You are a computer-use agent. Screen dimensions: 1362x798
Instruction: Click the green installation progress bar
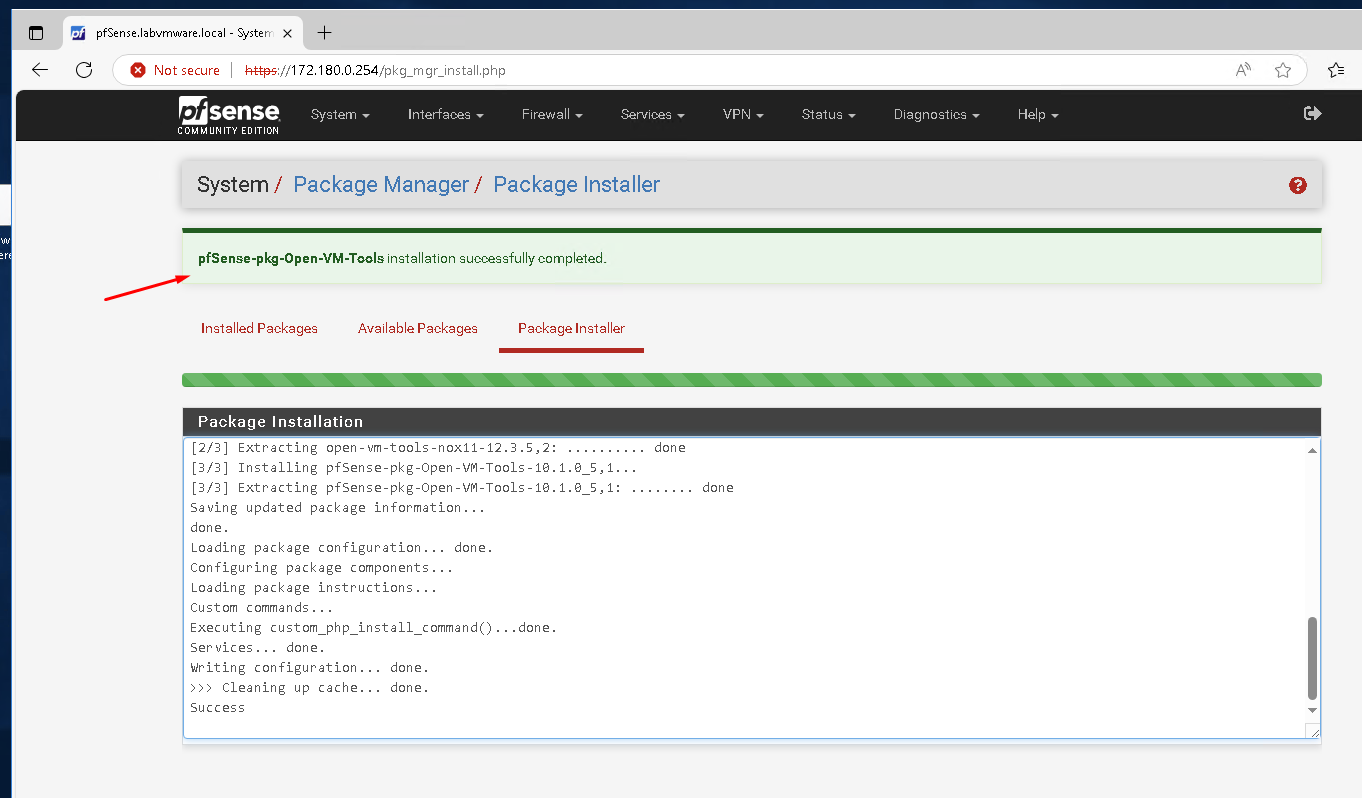pos(751,380)
